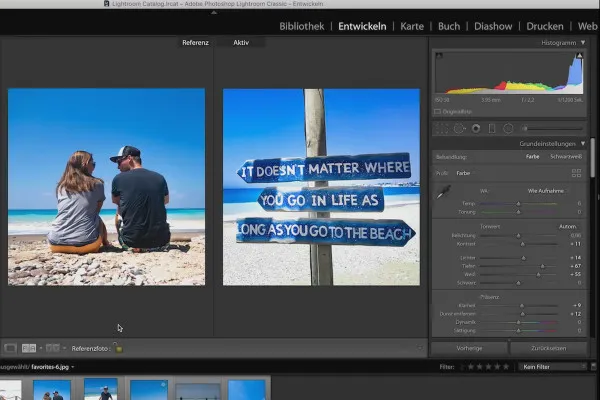Select the graduated filter tool
This screenshot has height=400, width=600.
coord(491,128)
